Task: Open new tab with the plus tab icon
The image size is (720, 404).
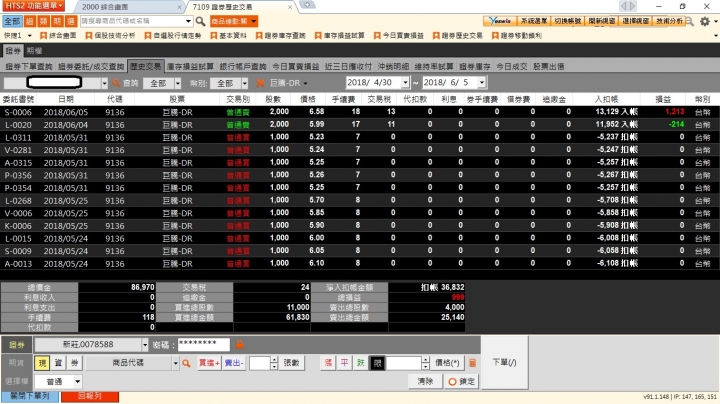Action: [307, 5]
